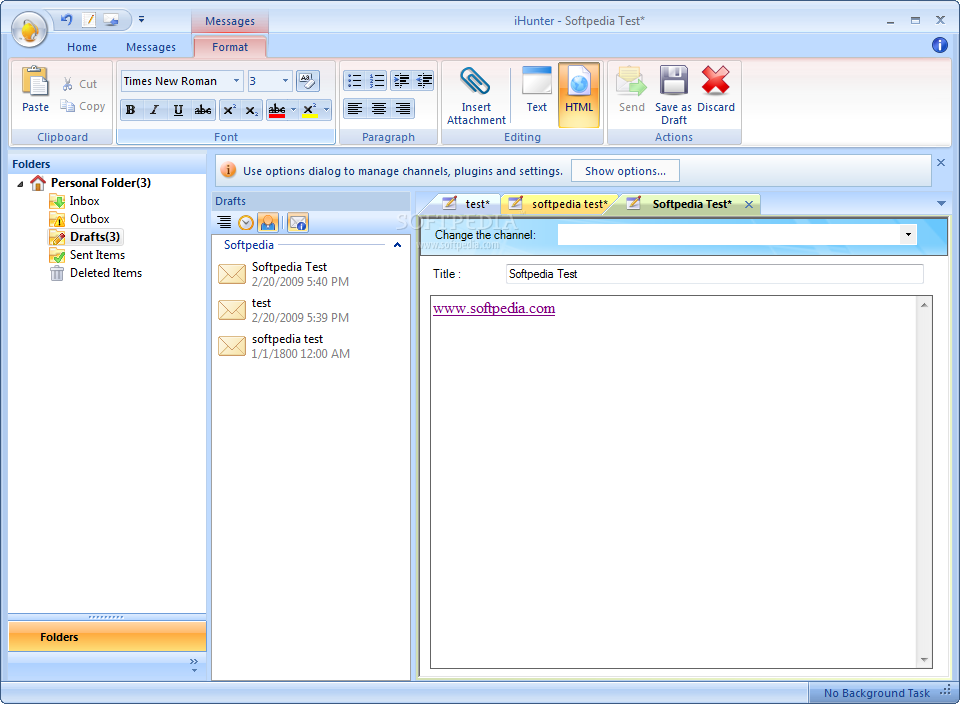
Task: Align paragraph text right
Action: click(403, 109)
